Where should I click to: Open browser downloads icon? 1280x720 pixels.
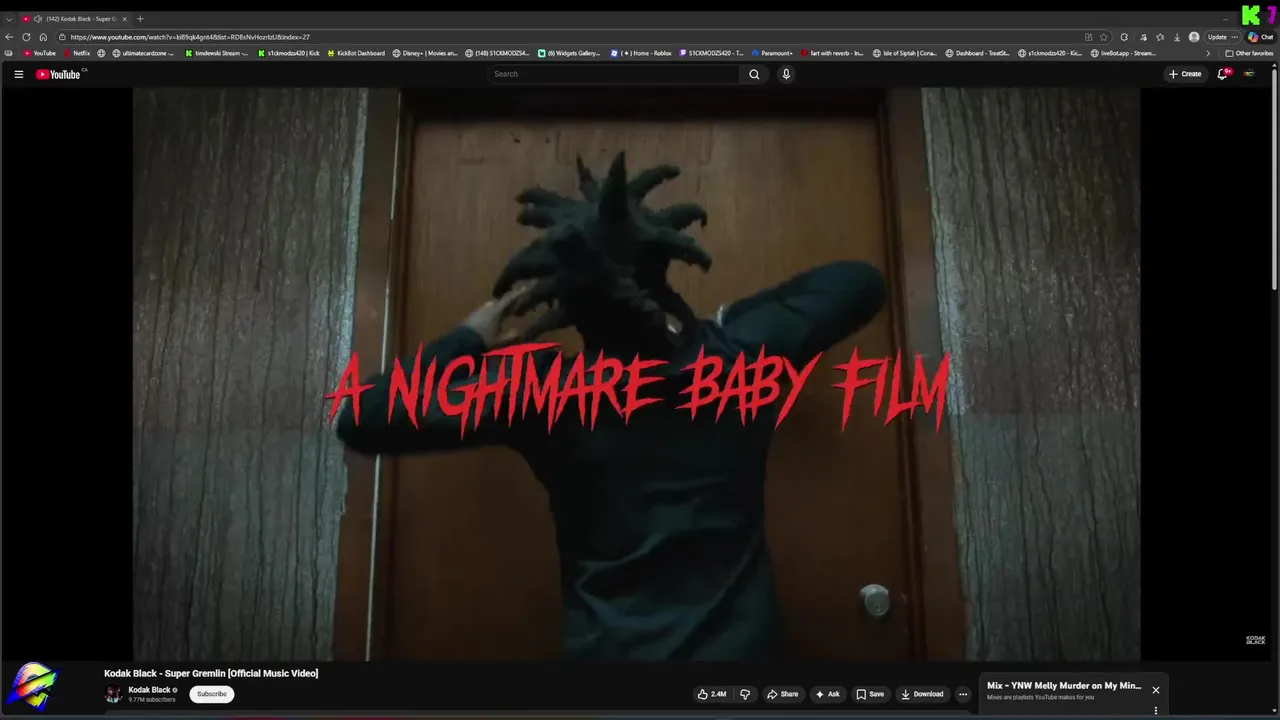1177,37
